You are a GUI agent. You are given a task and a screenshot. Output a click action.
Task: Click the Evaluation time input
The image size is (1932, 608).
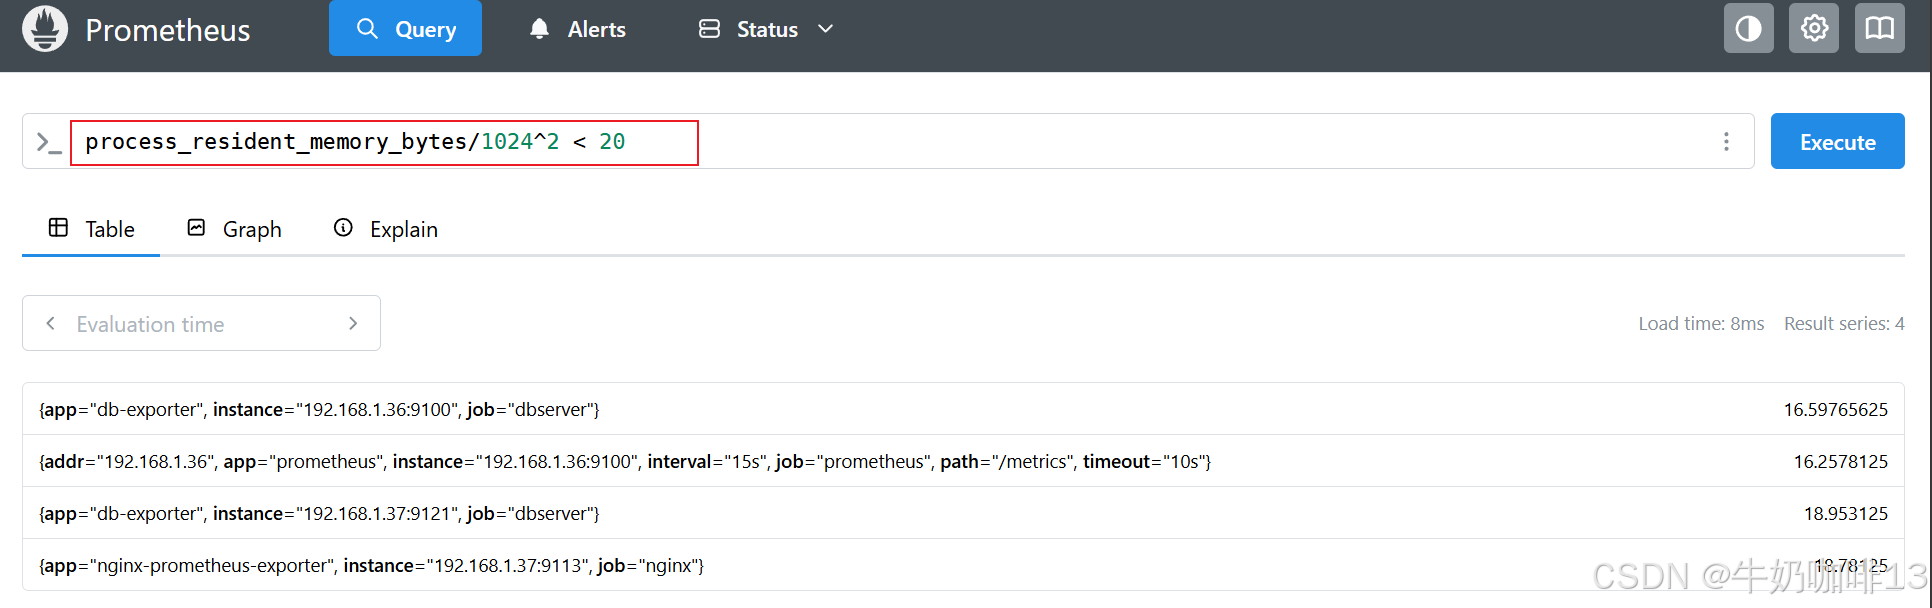point(202,324)
